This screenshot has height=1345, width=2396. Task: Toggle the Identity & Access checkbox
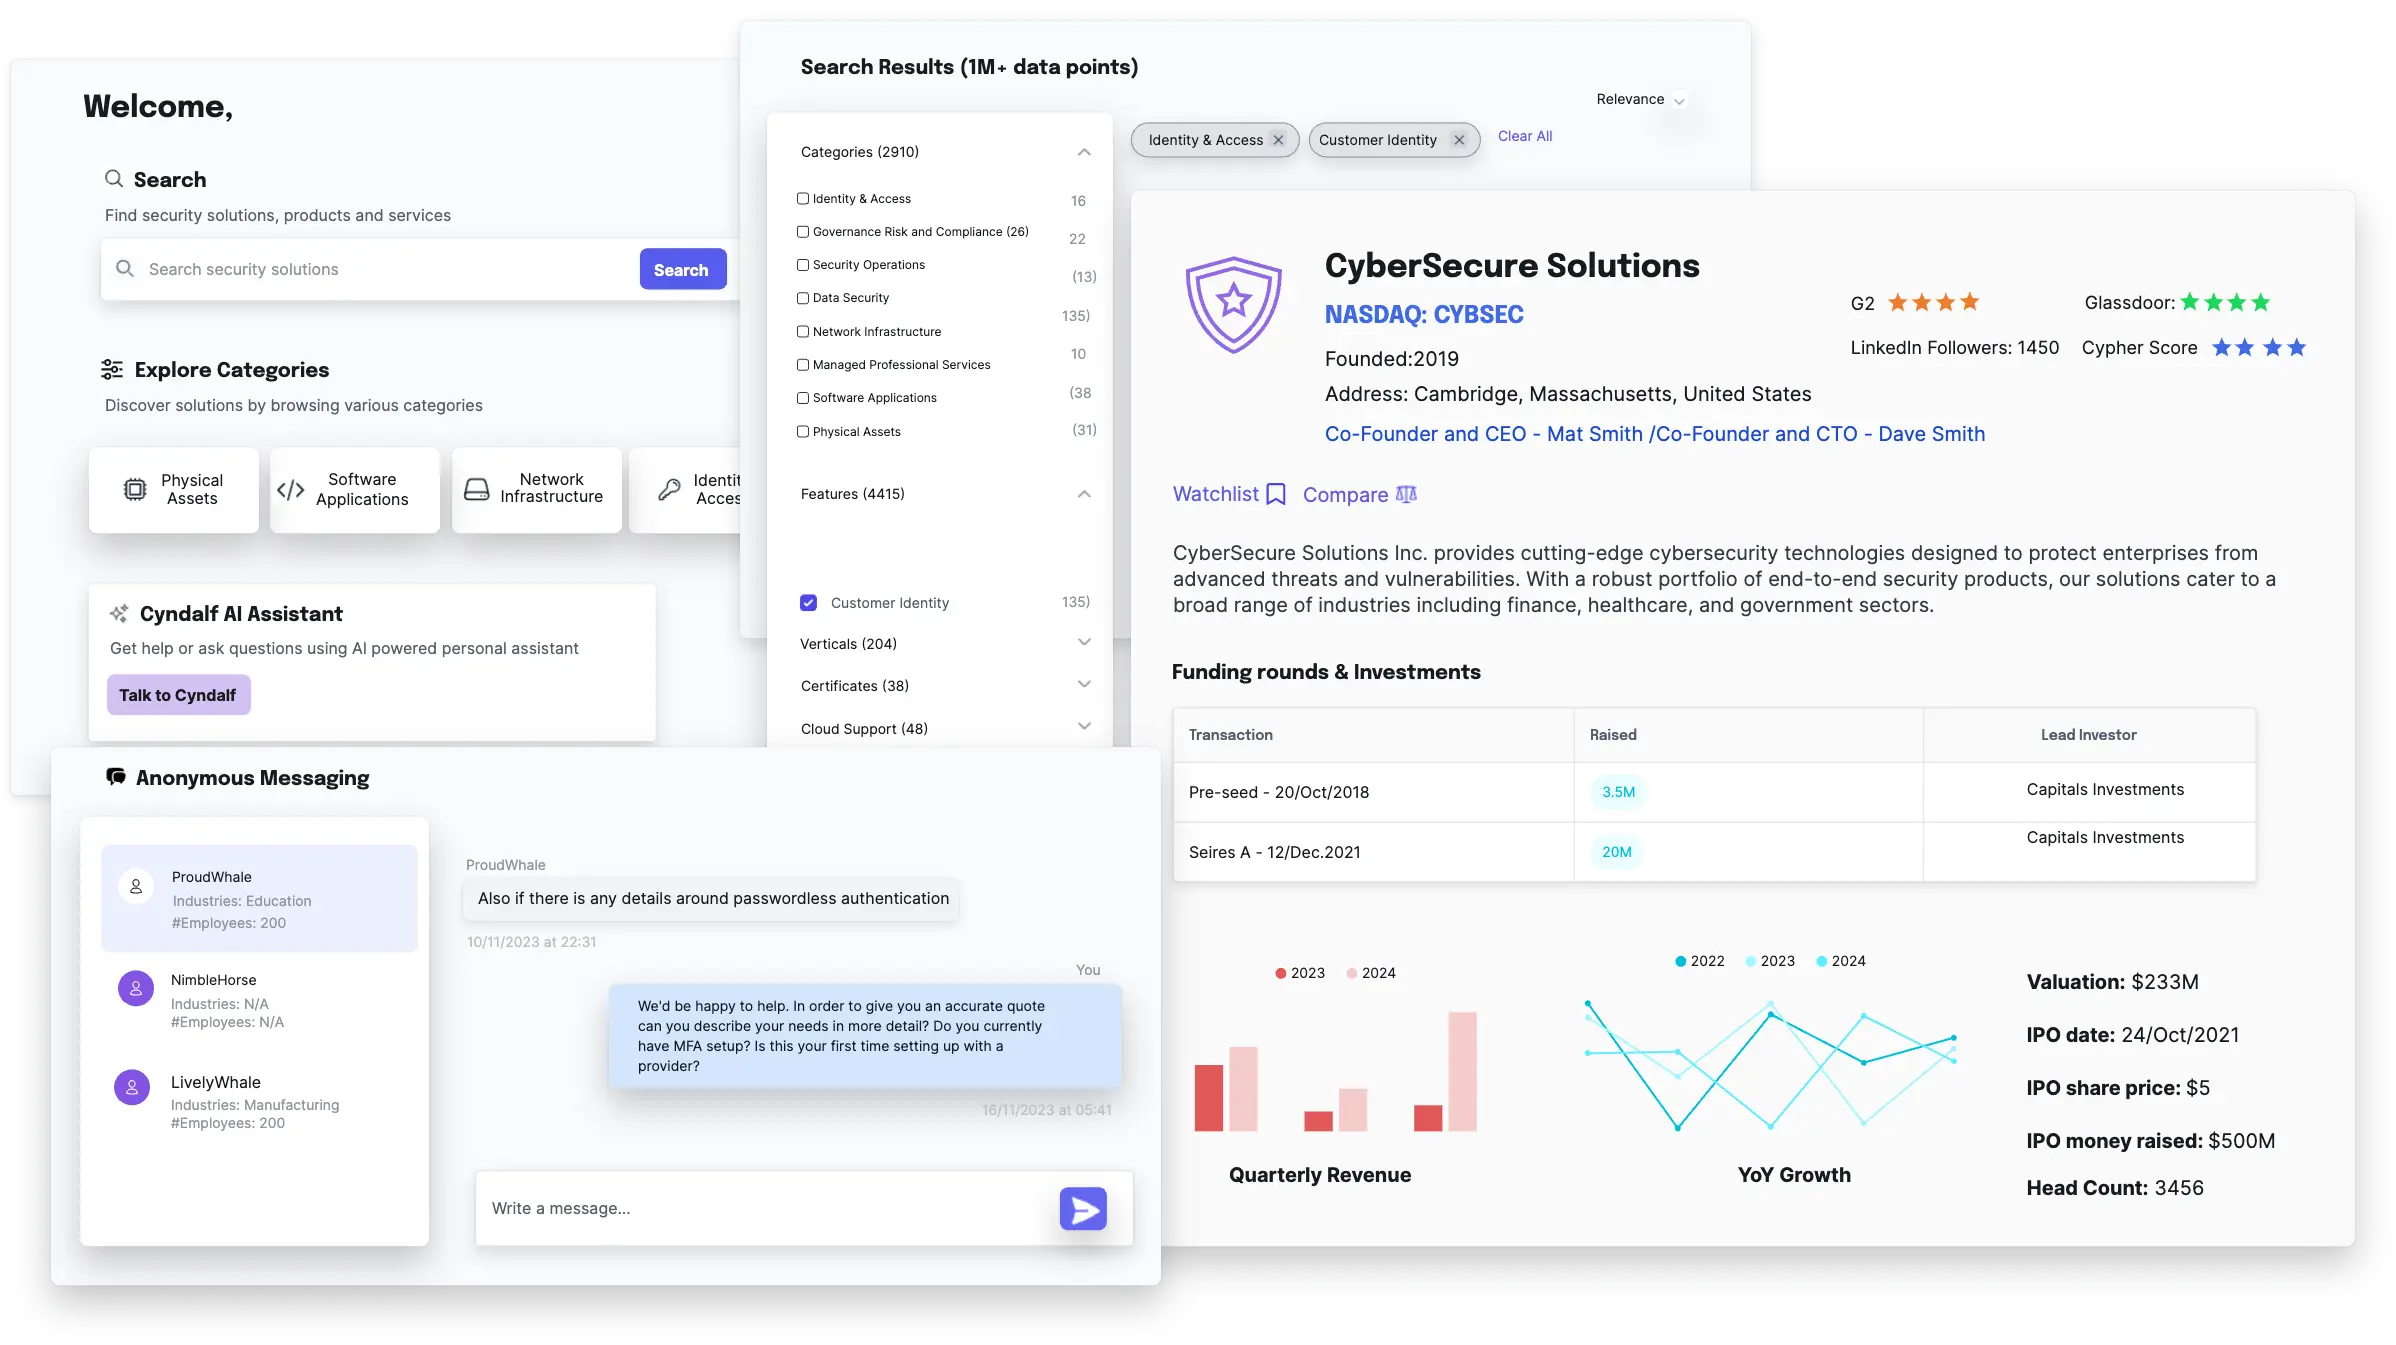[803, 198]
